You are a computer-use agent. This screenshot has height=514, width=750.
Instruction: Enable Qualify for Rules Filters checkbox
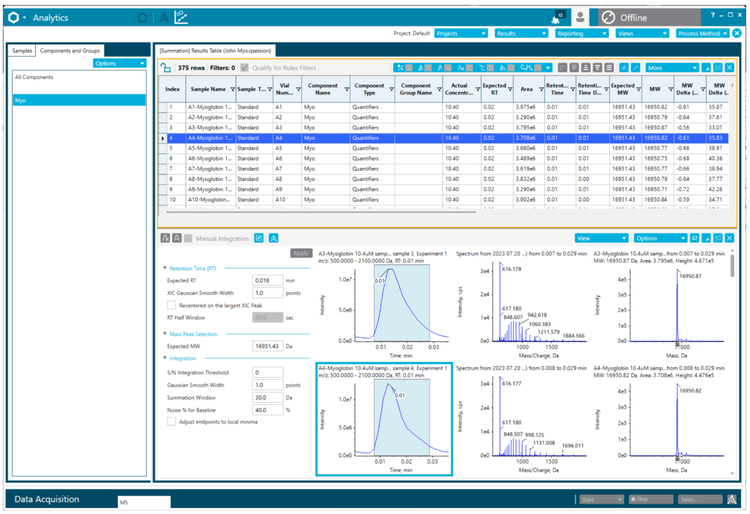[245, 68]
